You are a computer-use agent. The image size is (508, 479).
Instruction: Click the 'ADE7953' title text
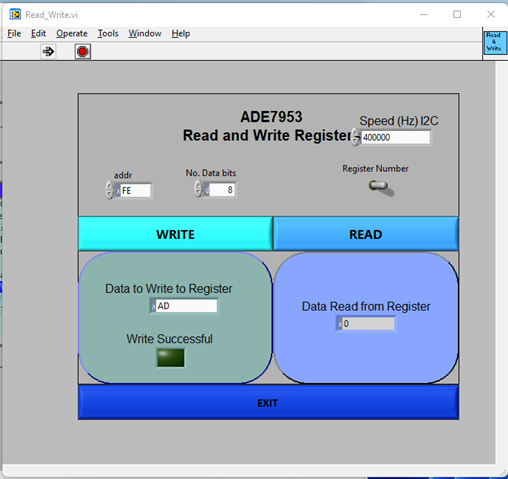coord(271,117)
